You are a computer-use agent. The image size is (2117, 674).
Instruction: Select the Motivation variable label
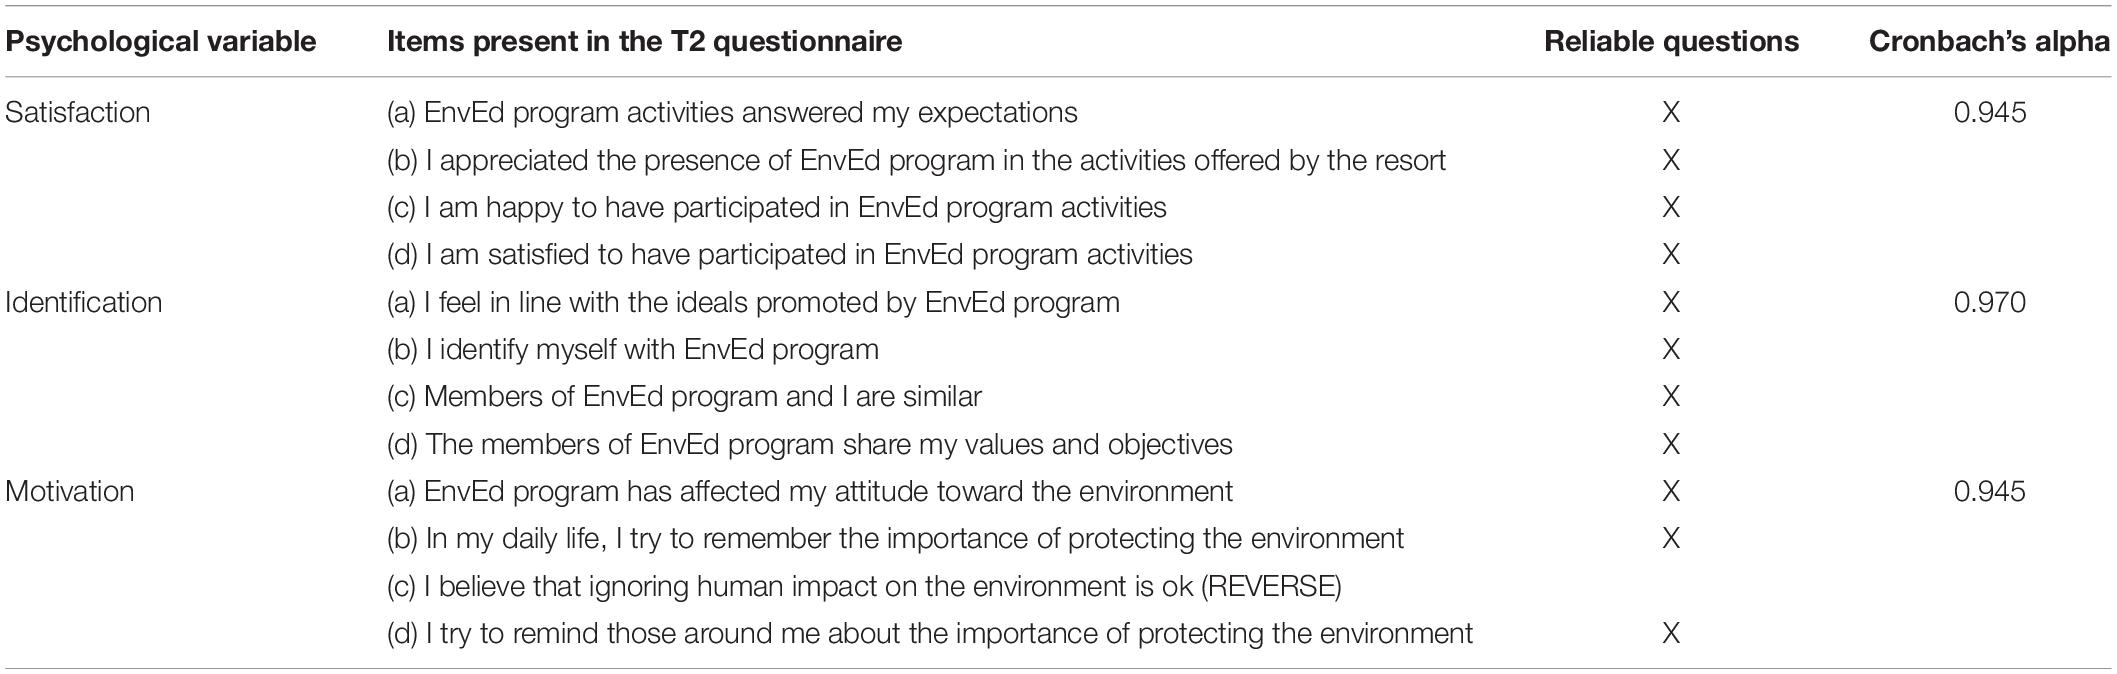[70, 491]
